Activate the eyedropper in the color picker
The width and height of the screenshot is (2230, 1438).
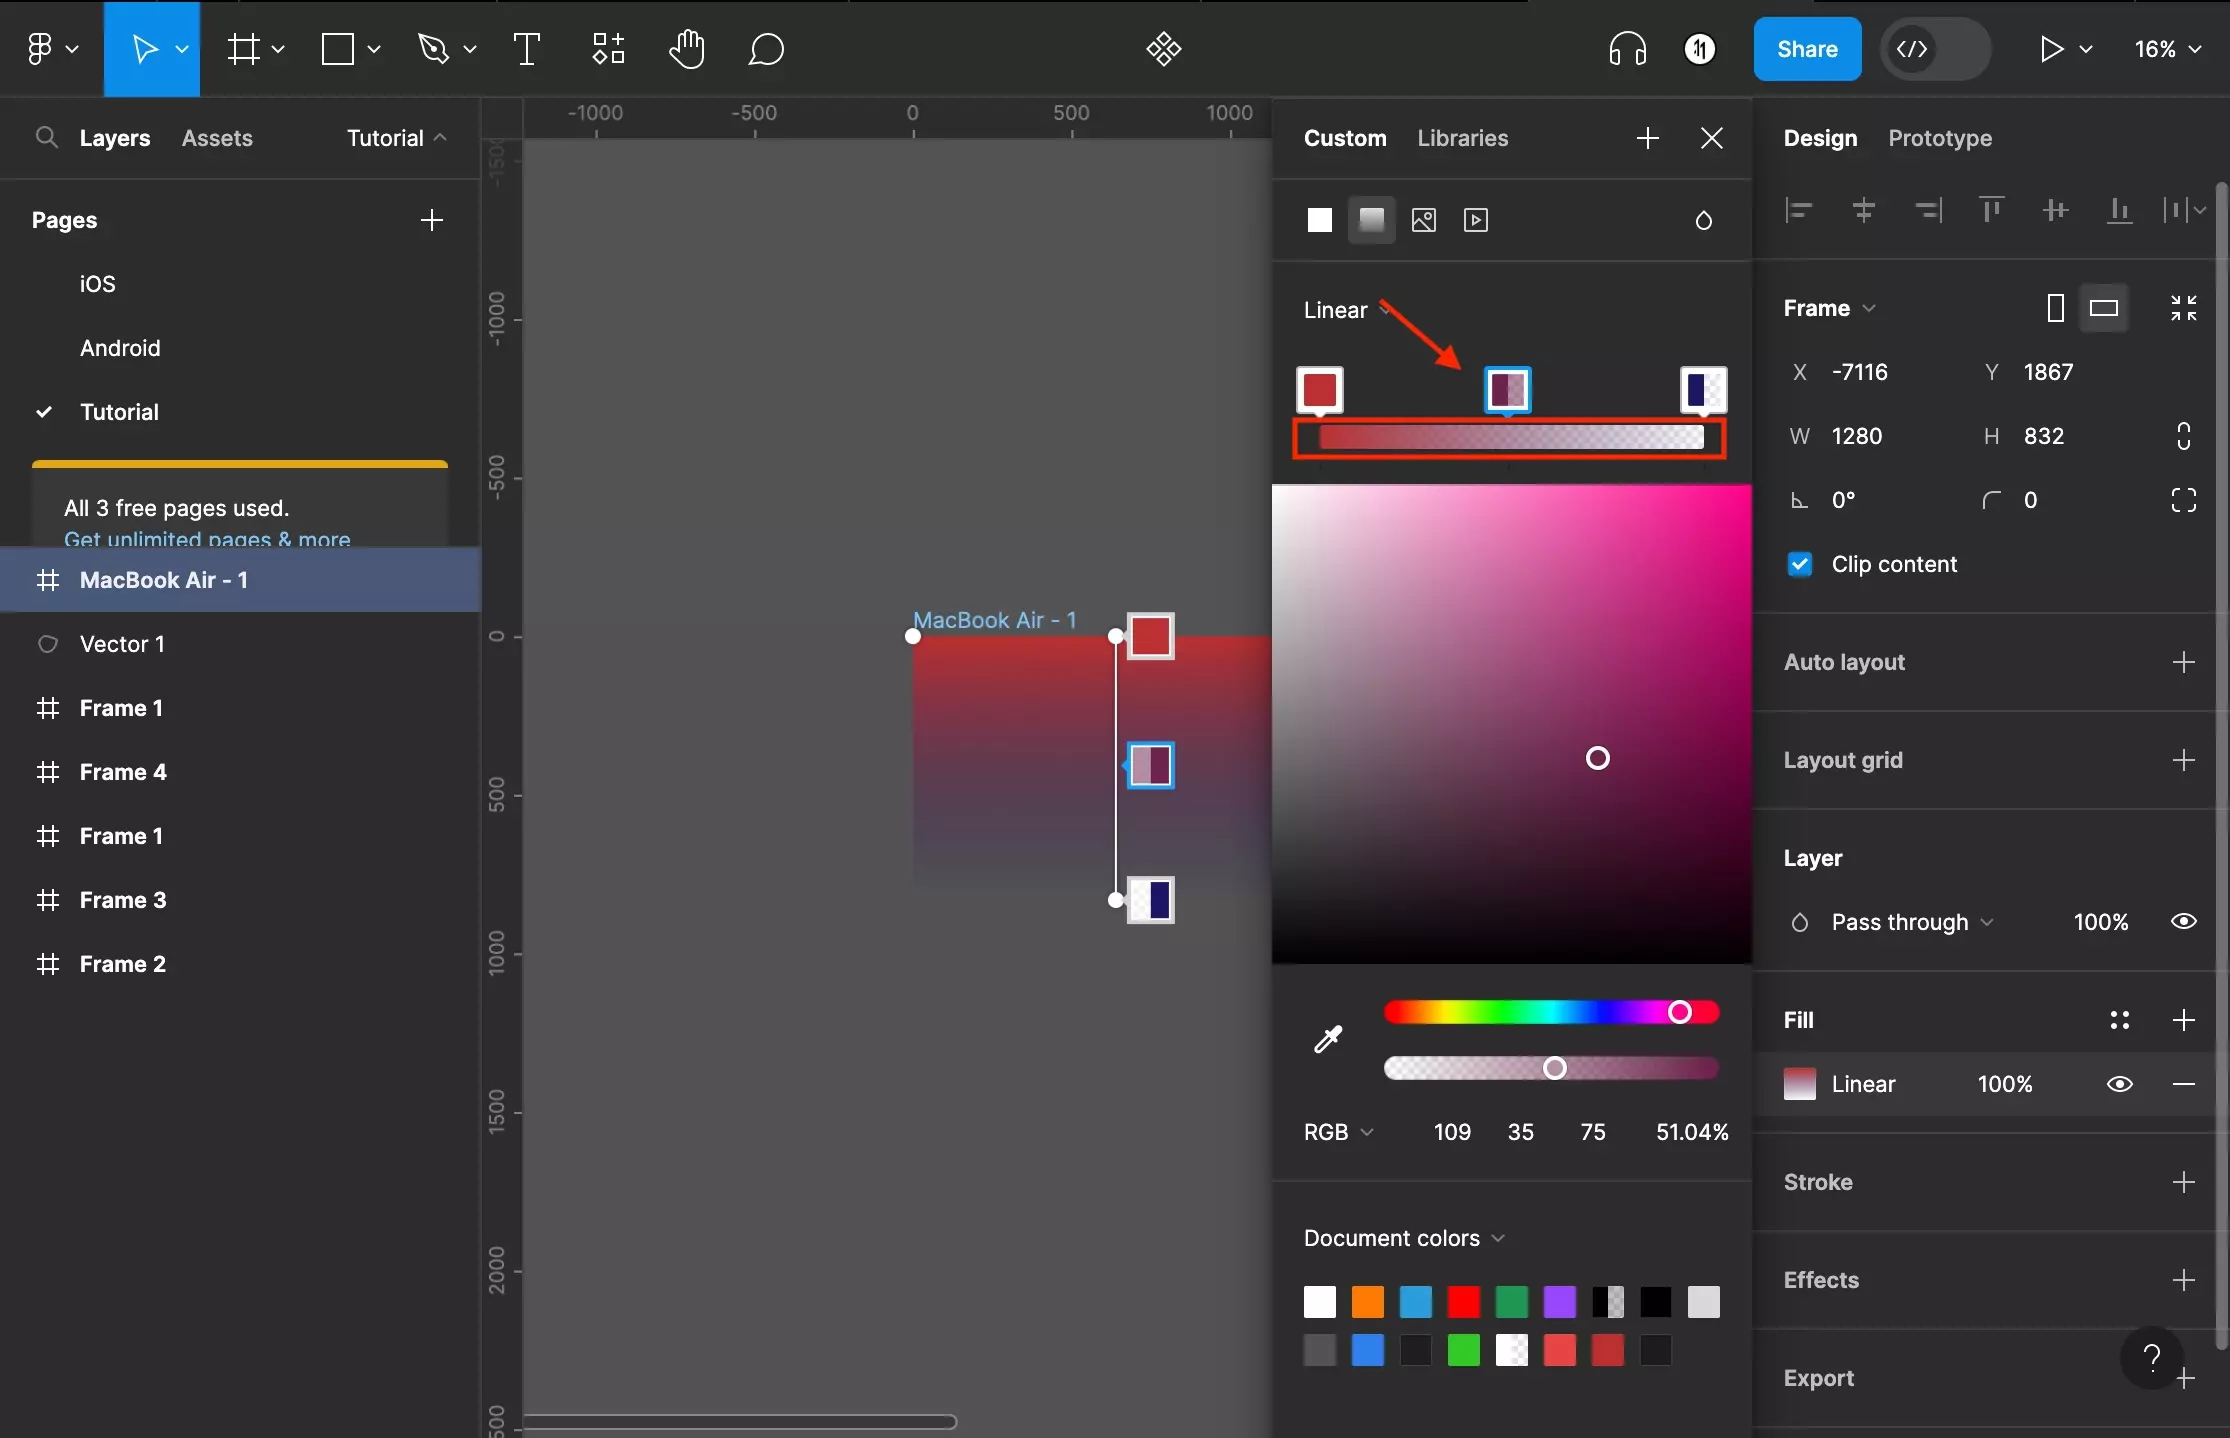1328,1038
